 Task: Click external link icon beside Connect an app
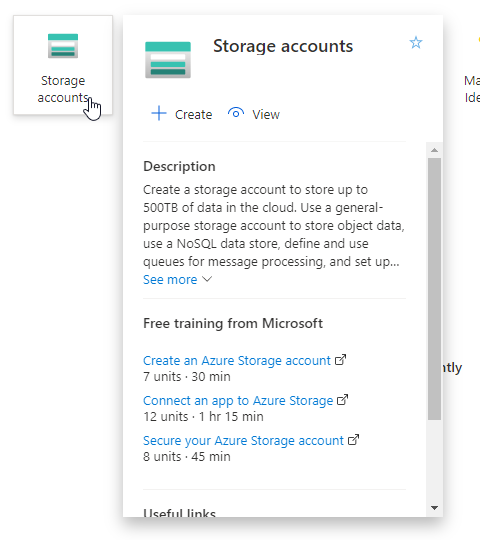tap(343, 399)
